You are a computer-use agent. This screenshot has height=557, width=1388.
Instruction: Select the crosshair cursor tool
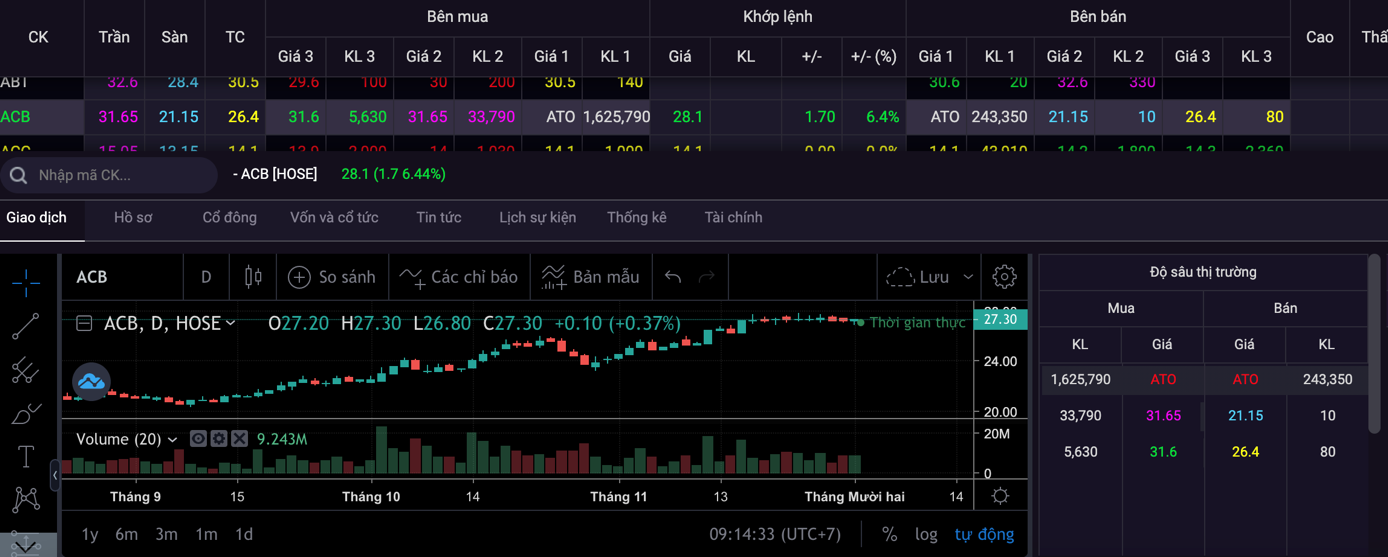tap(26, 284)
